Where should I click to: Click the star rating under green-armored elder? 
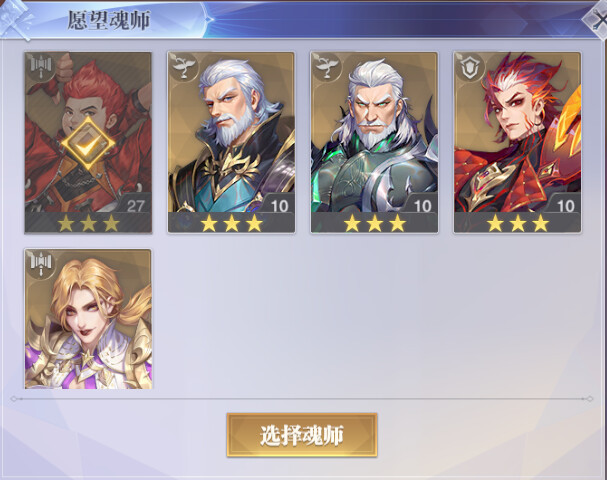pyautogui.click(x=374, y=223)
